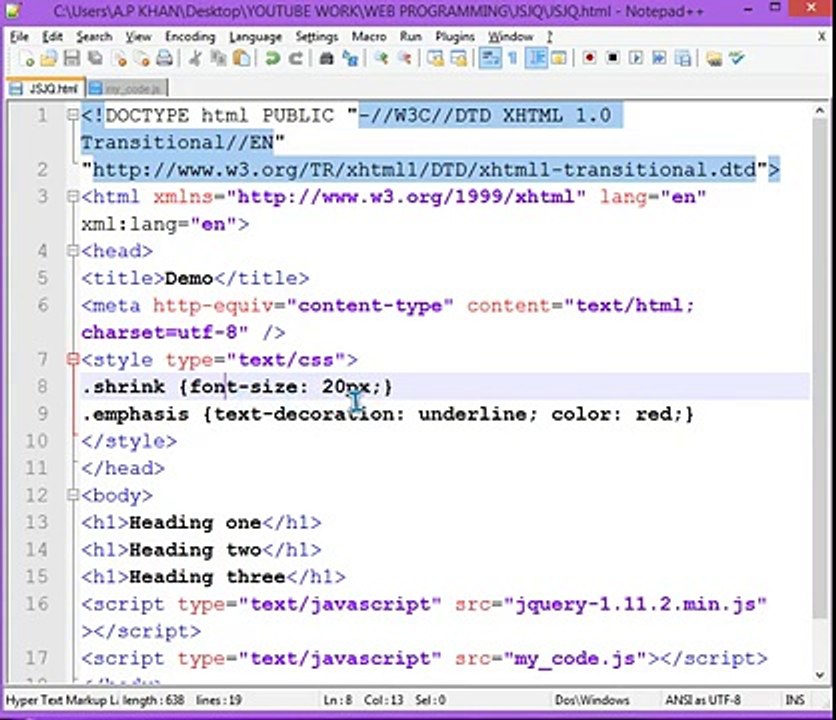
Task: Click the folder plugin icon near toolbar end
Action: click(x=714, y=58)
